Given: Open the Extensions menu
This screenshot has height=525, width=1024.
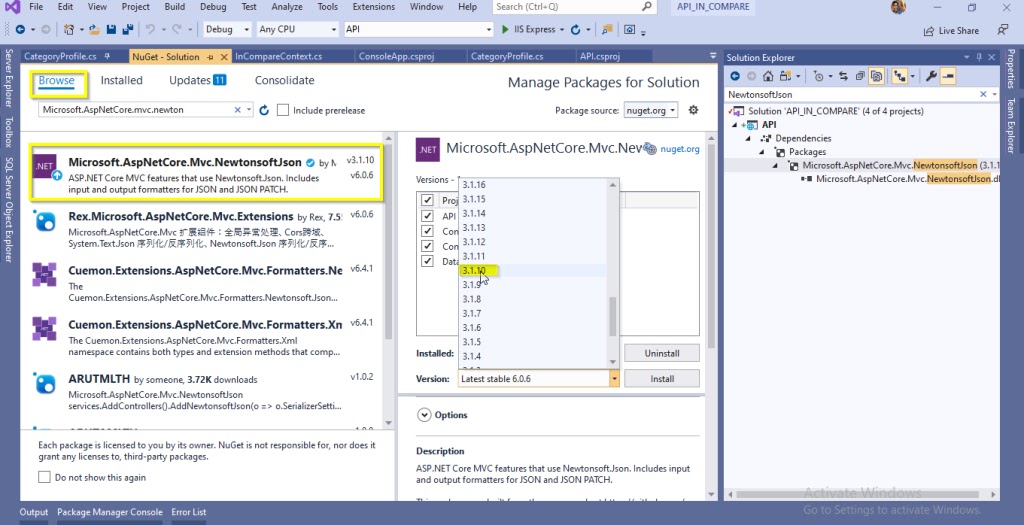Looking at the screenshot, I should [x=374, y=7].
